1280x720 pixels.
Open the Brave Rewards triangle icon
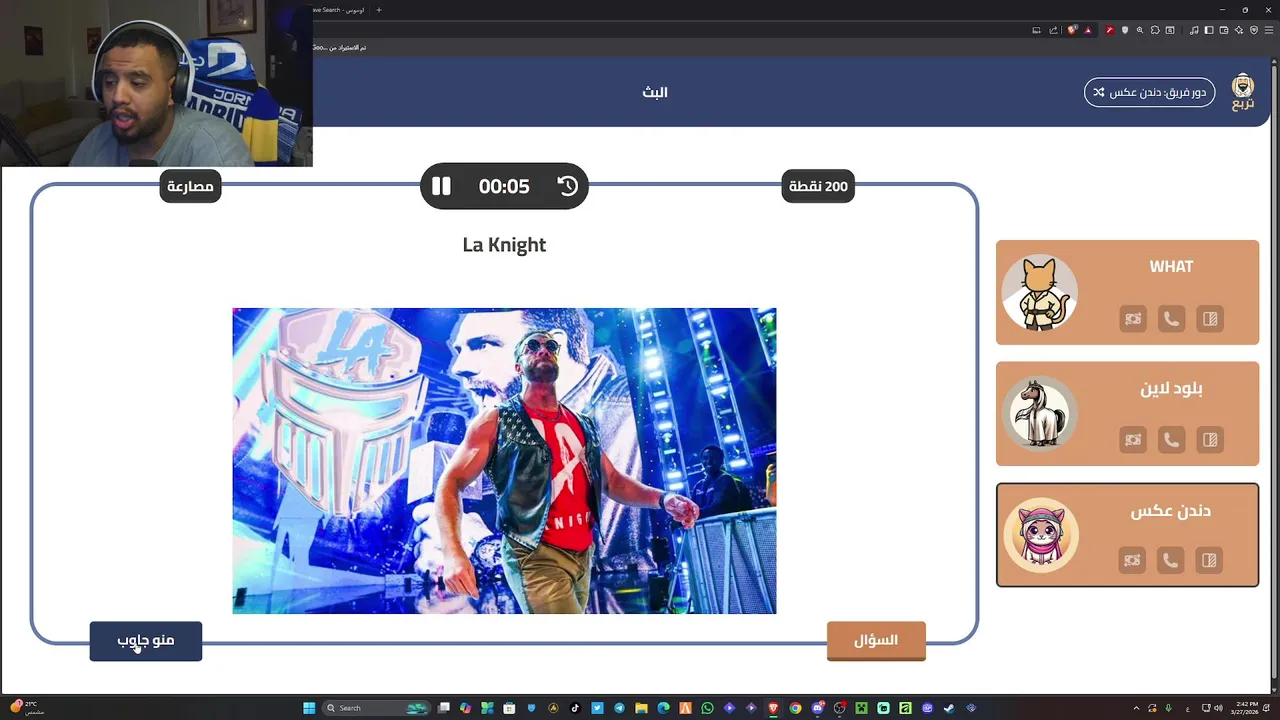[1088, 30]
